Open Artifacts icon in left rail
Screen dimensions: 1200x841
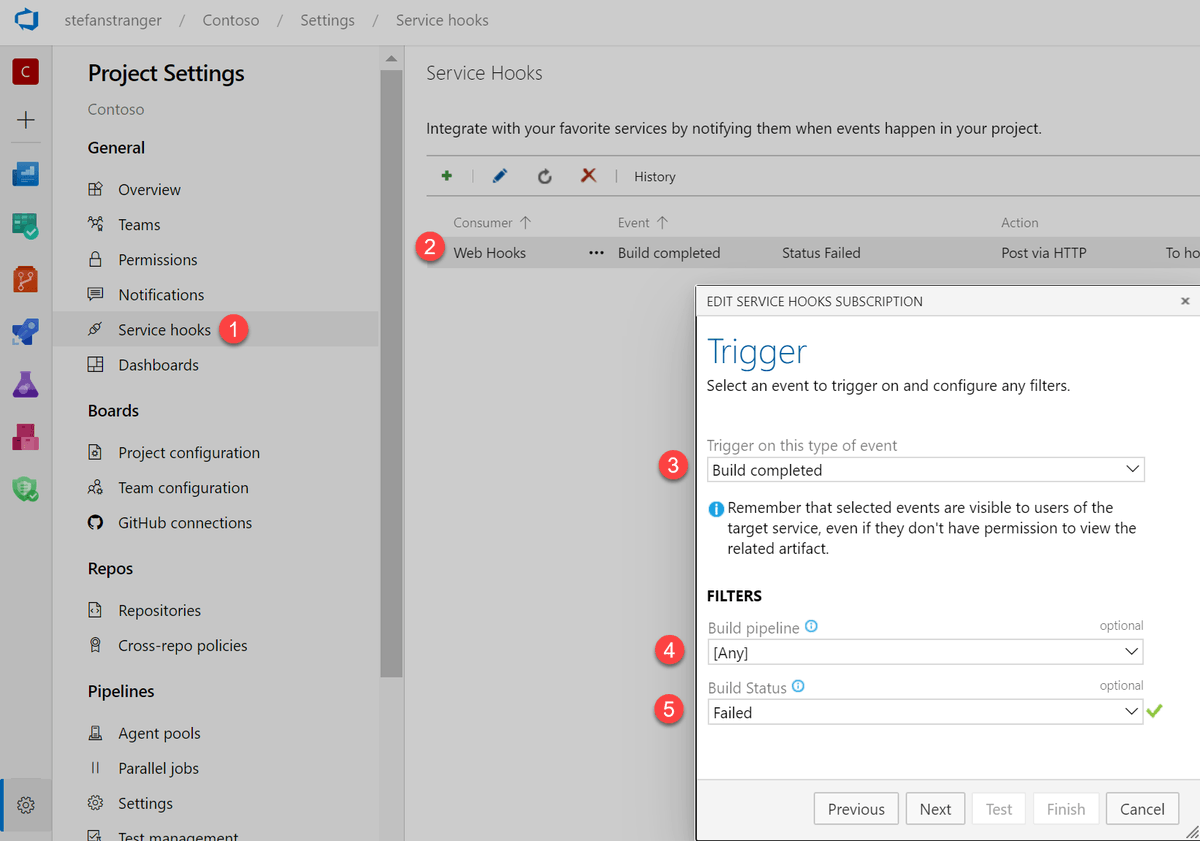tap(26, 437)
